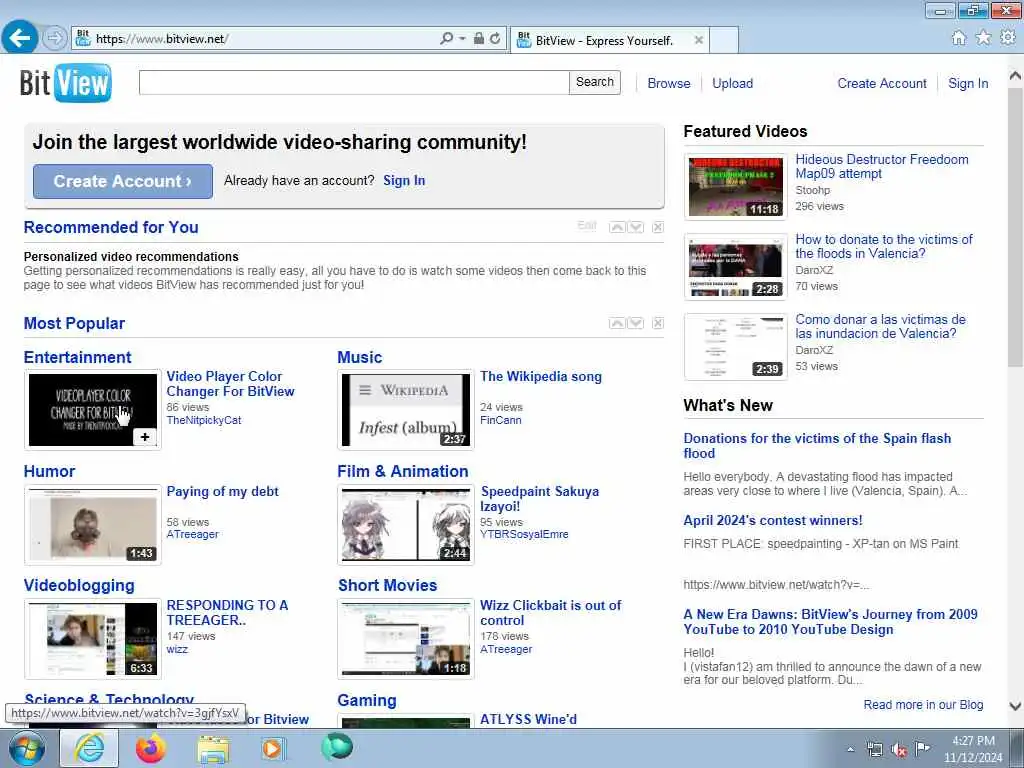Open the Gaming category heading
Screen dimensions: 1024x768
366,700
